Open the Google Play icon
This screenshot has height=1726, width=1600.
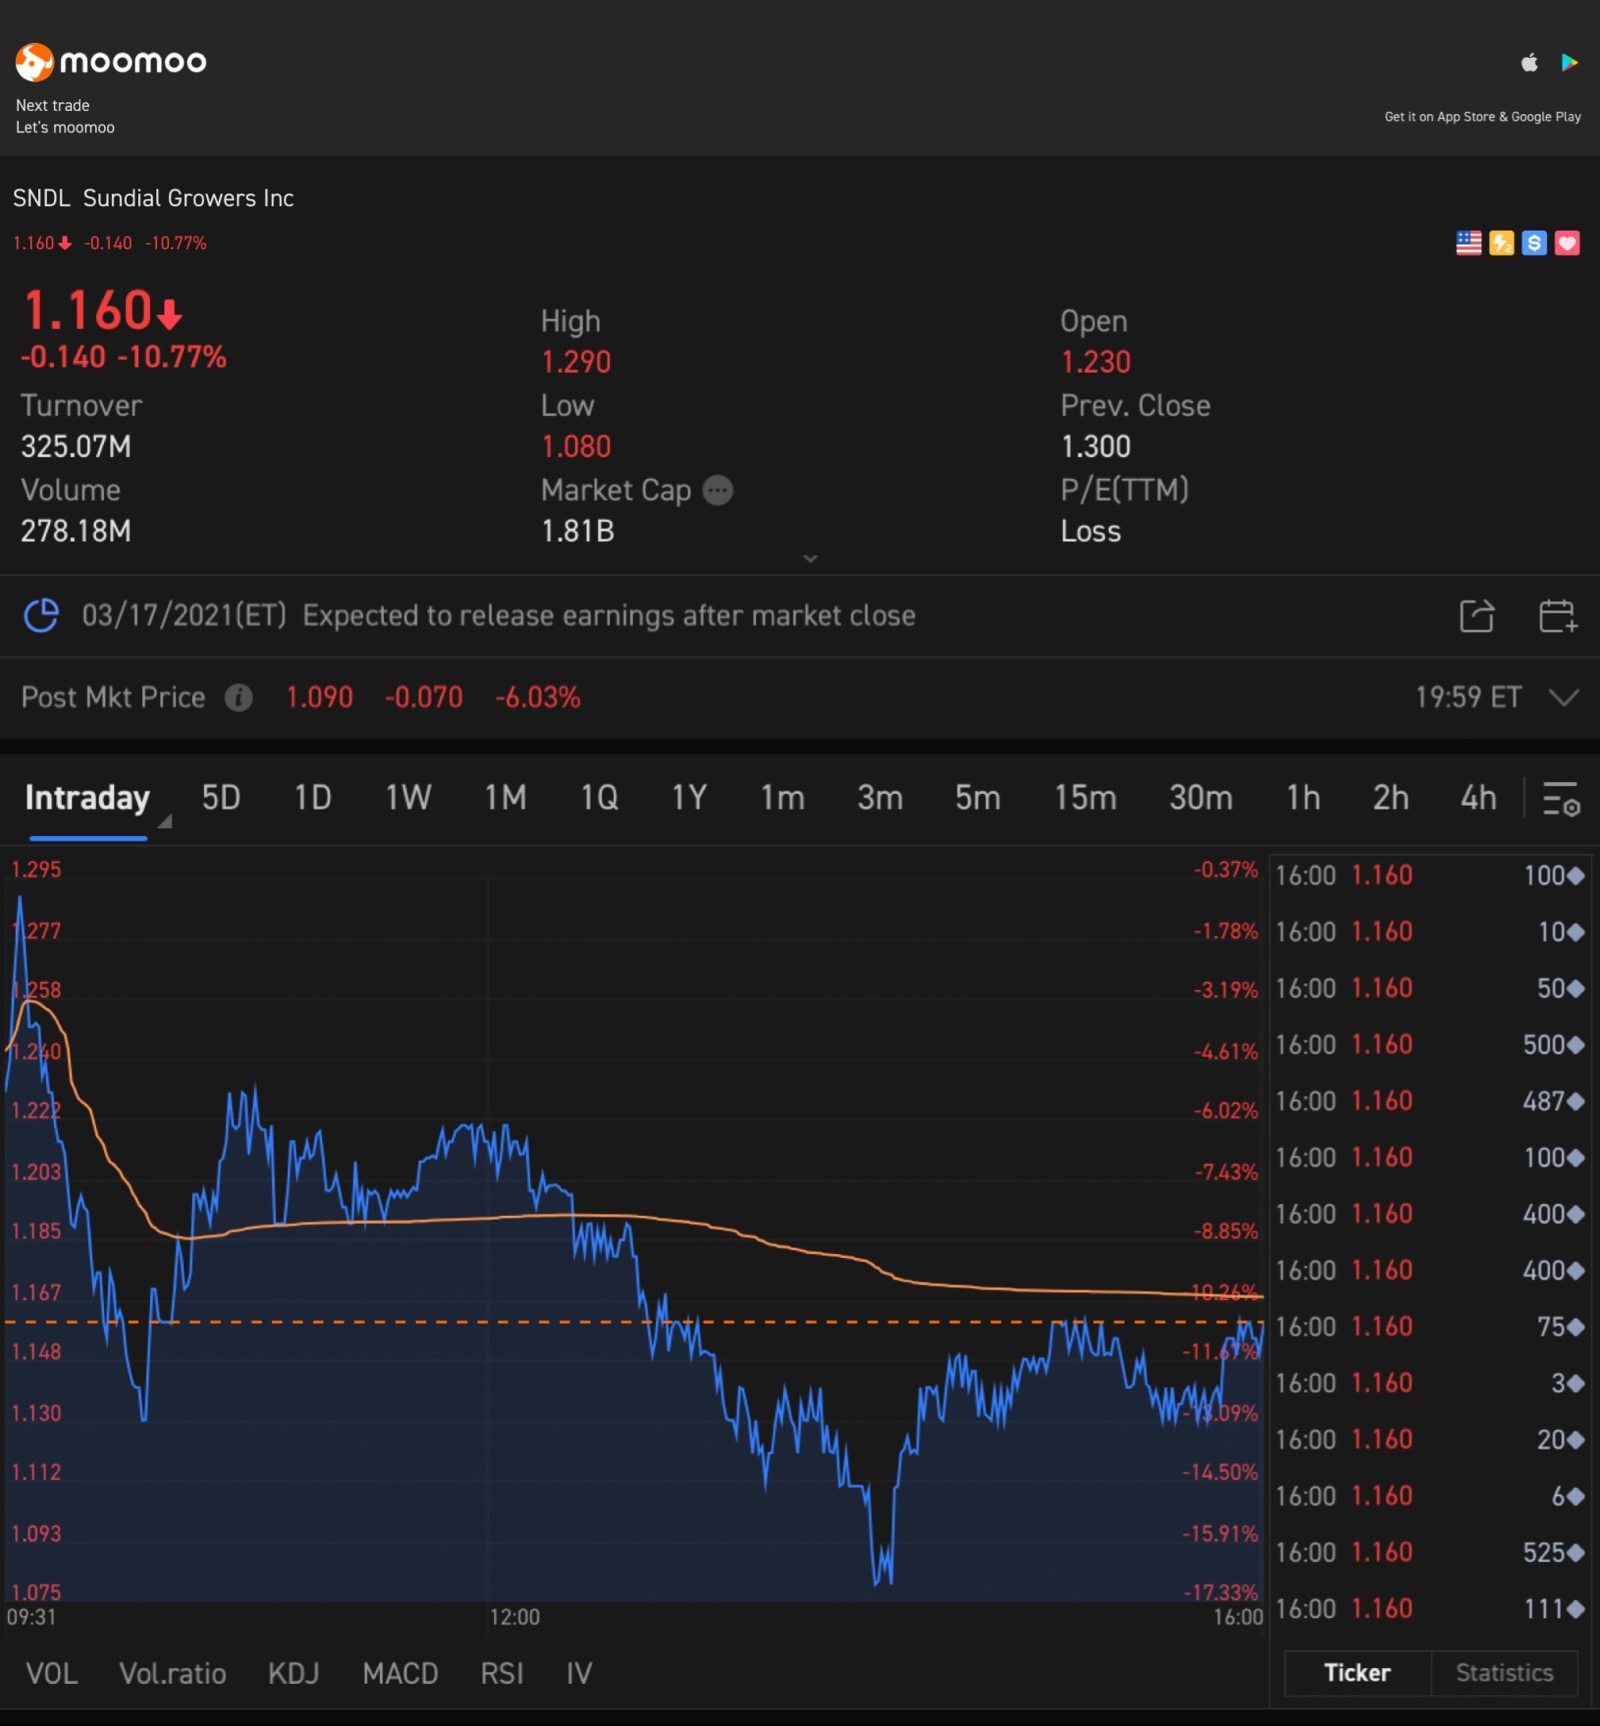click(x=1570, y=63)
